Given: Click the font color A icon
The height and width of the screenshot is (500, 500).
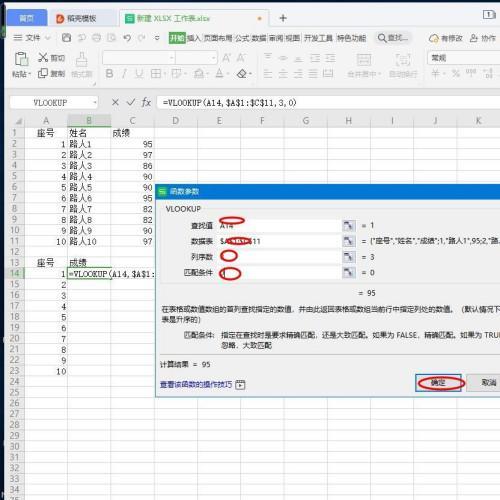Looking at the screenshot, I should point(219,73).
